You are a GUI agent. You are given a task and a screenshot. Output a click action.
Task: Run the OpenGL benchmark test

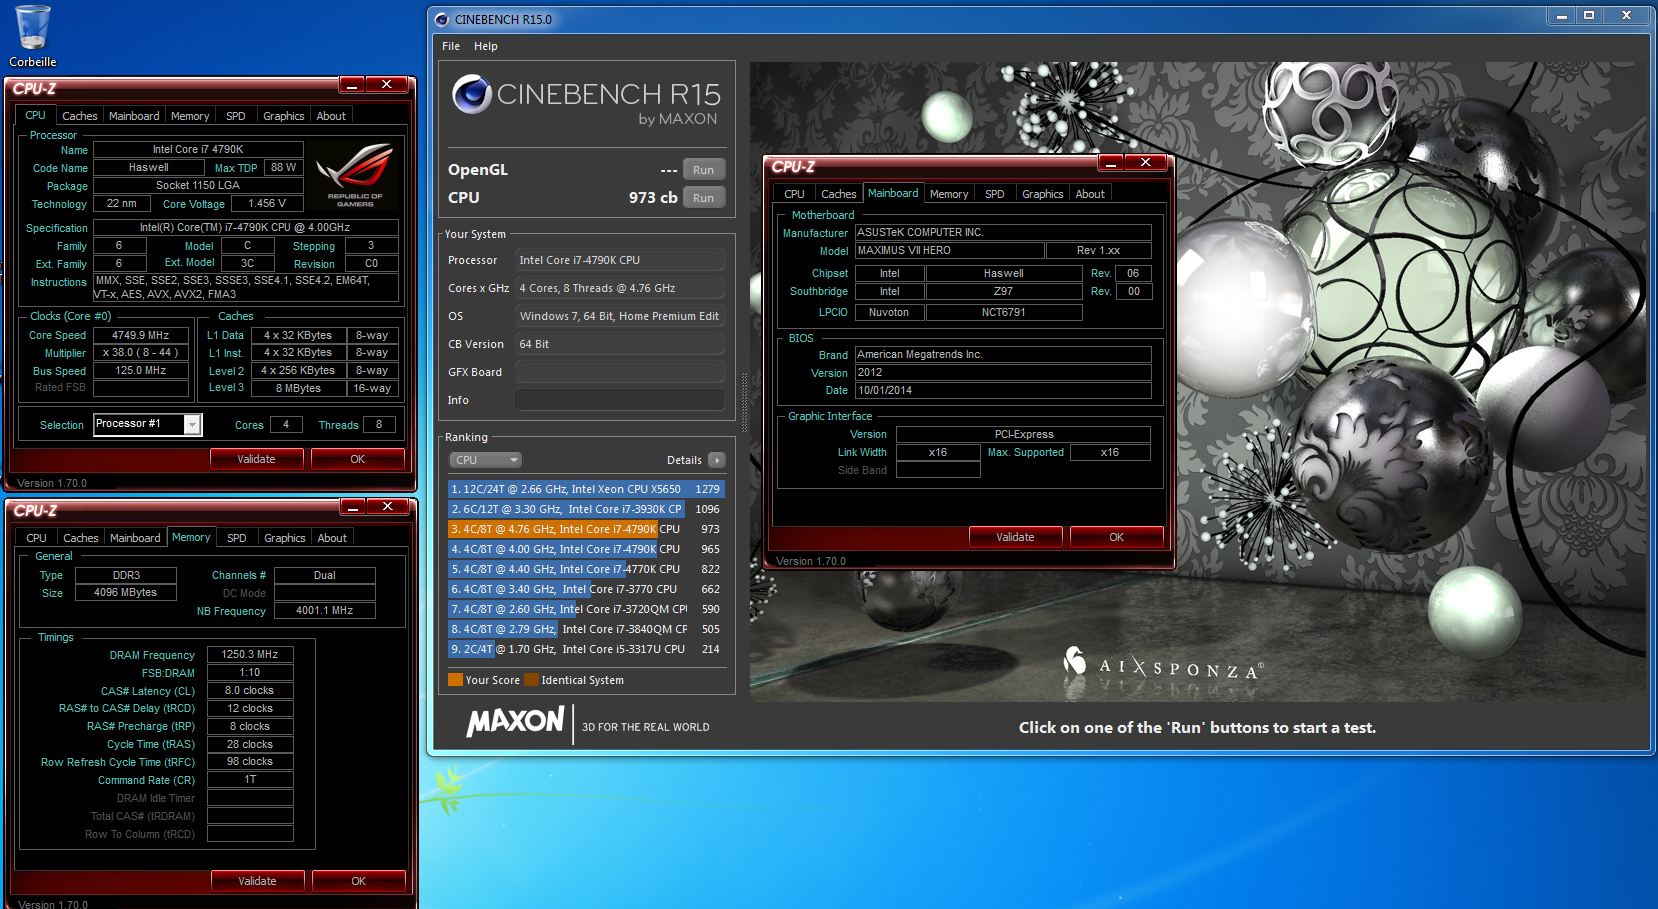click(x=704, y=170)
